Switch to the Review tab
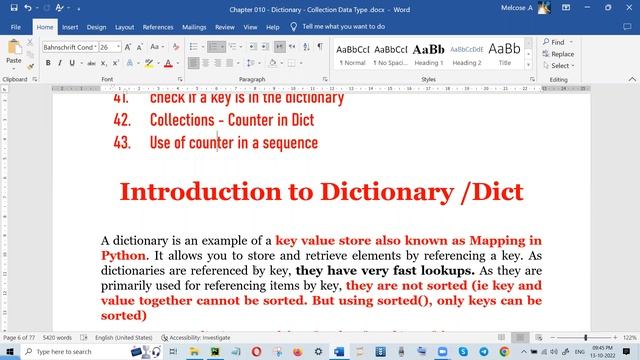This screenshot has height=360, width=640. point(225,27)
